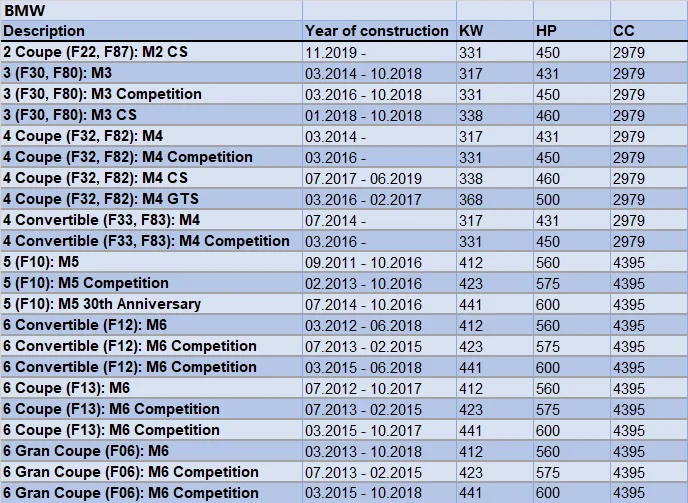This screenshot has height=503, width=688.
Task: Select the 3 (F30, F80): M3 description cell
Action: tap(151, 73)
